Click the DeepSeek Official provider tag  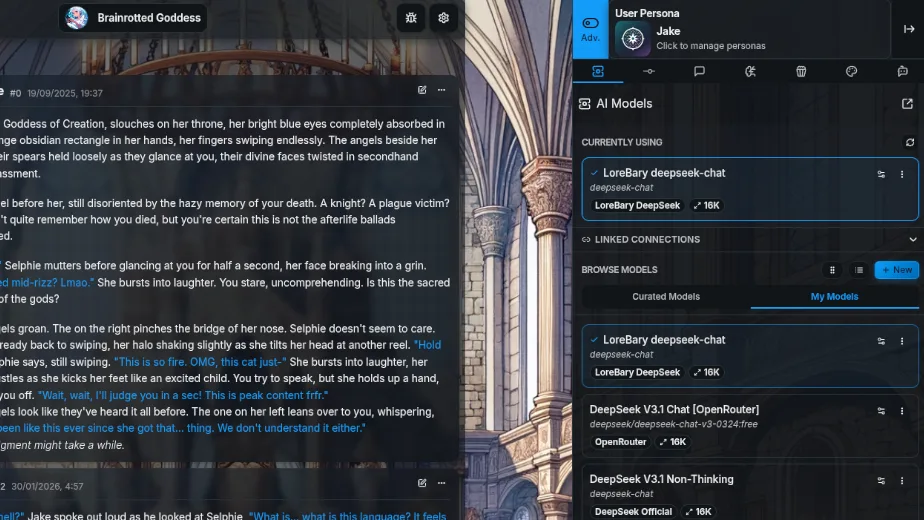point(633,511)
